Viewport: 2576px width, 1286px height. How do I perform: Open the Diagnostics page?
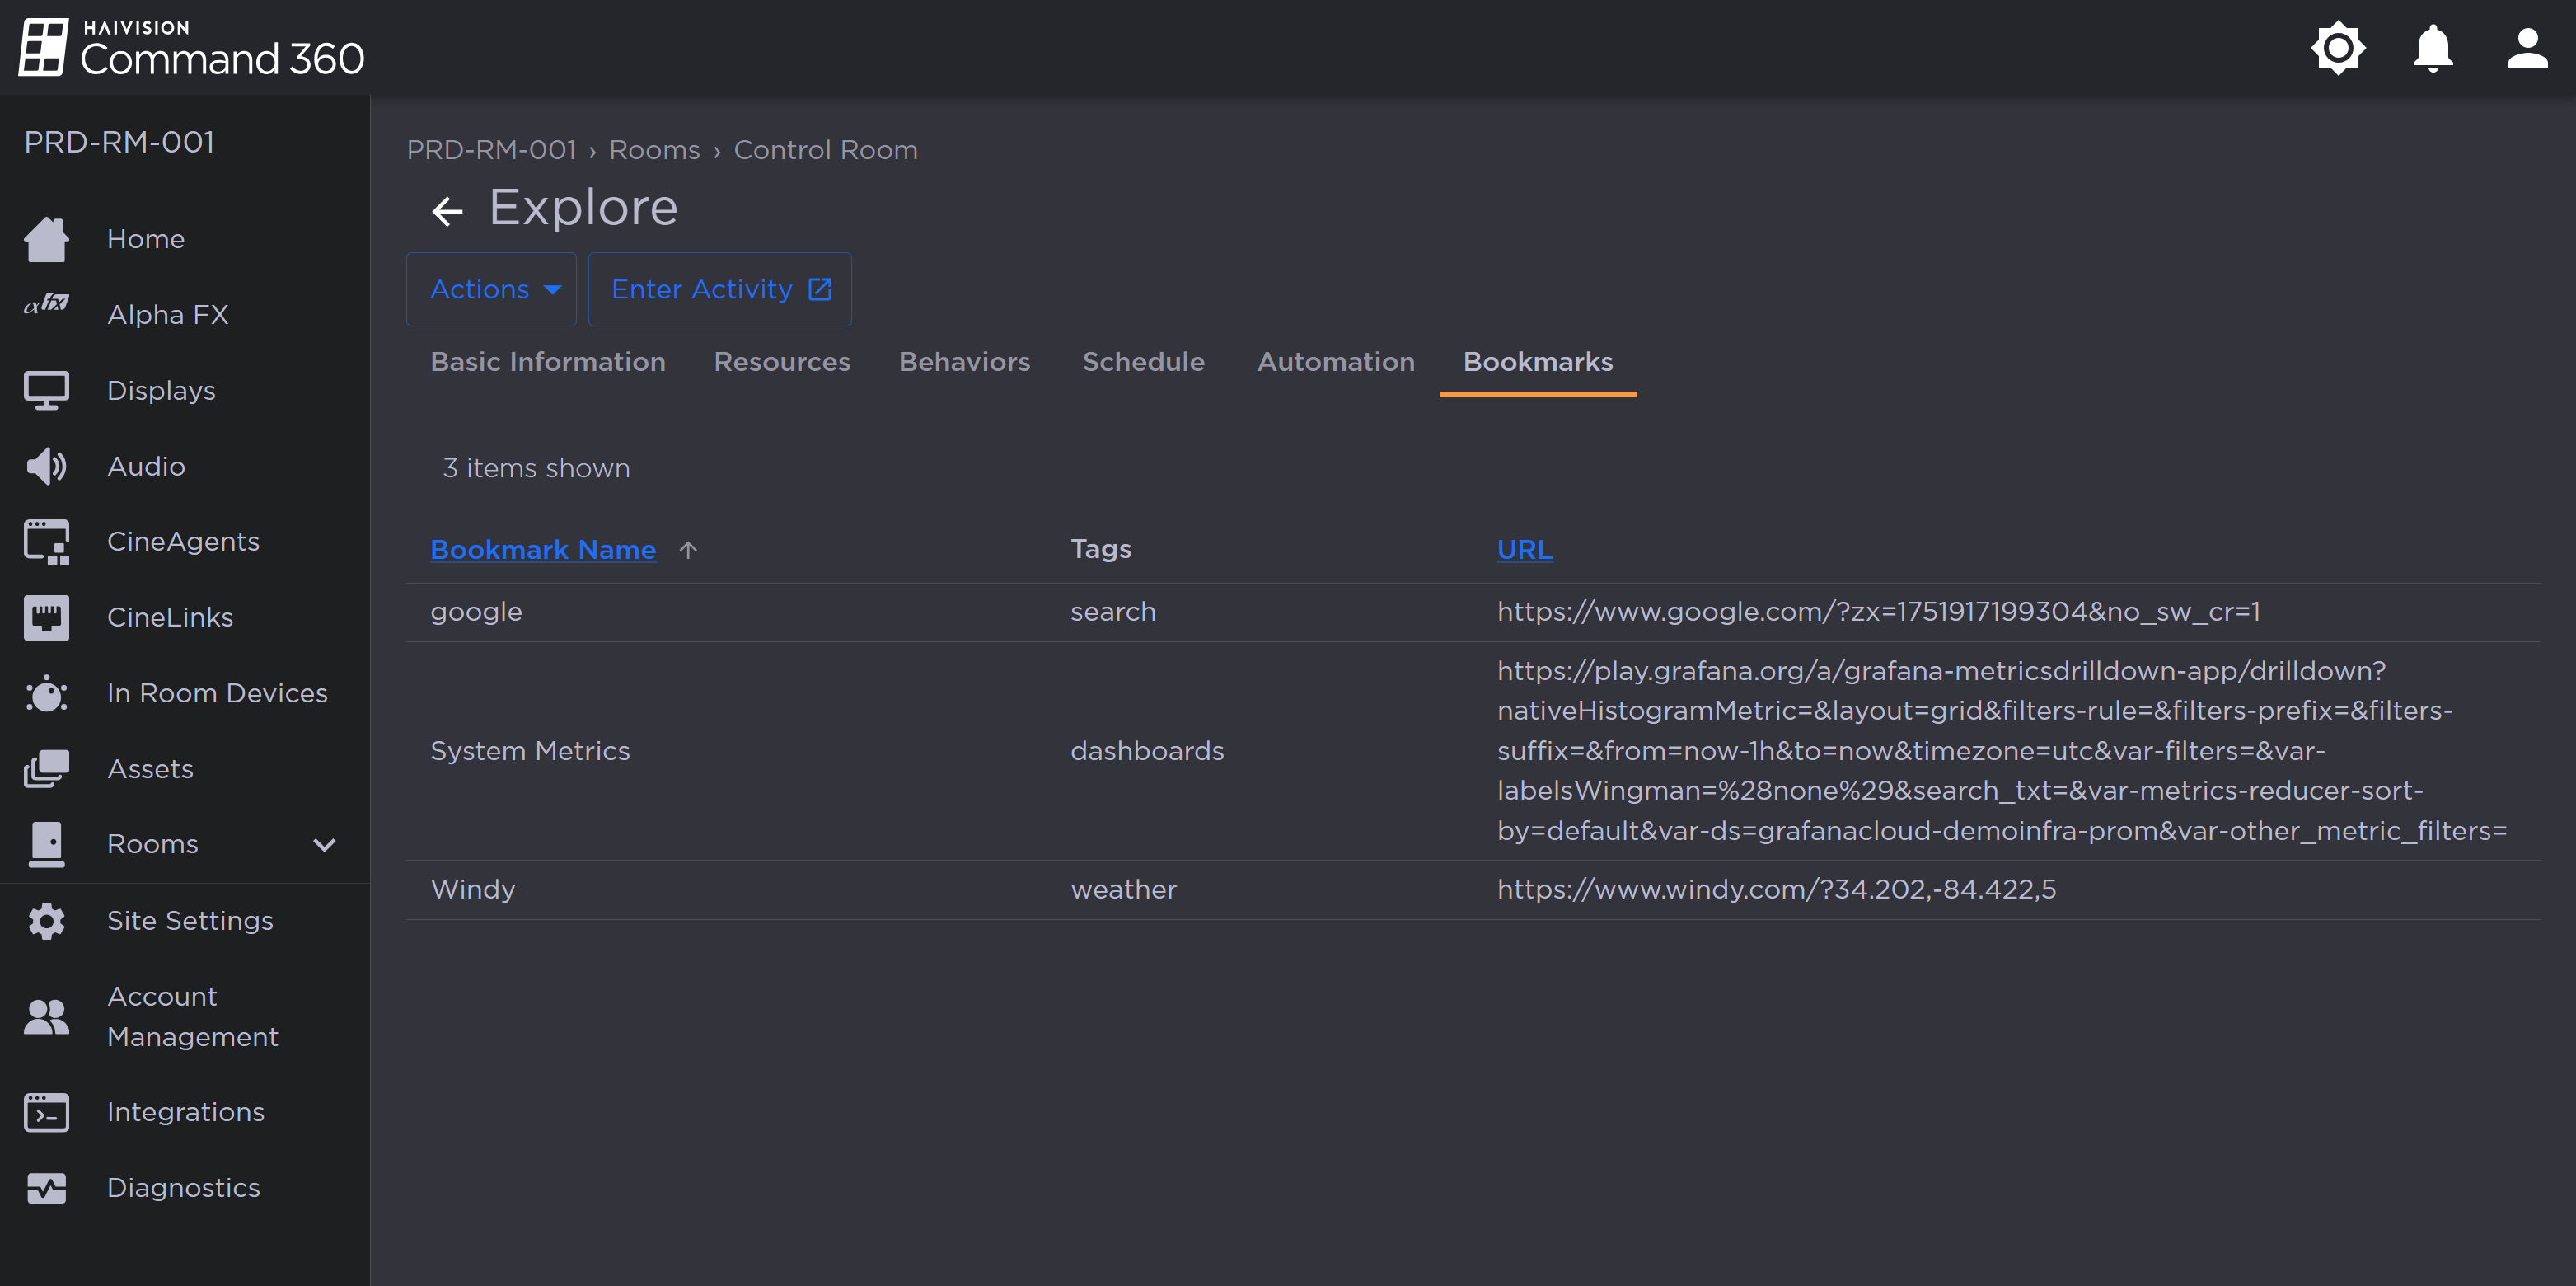[x=184, y=1188]
